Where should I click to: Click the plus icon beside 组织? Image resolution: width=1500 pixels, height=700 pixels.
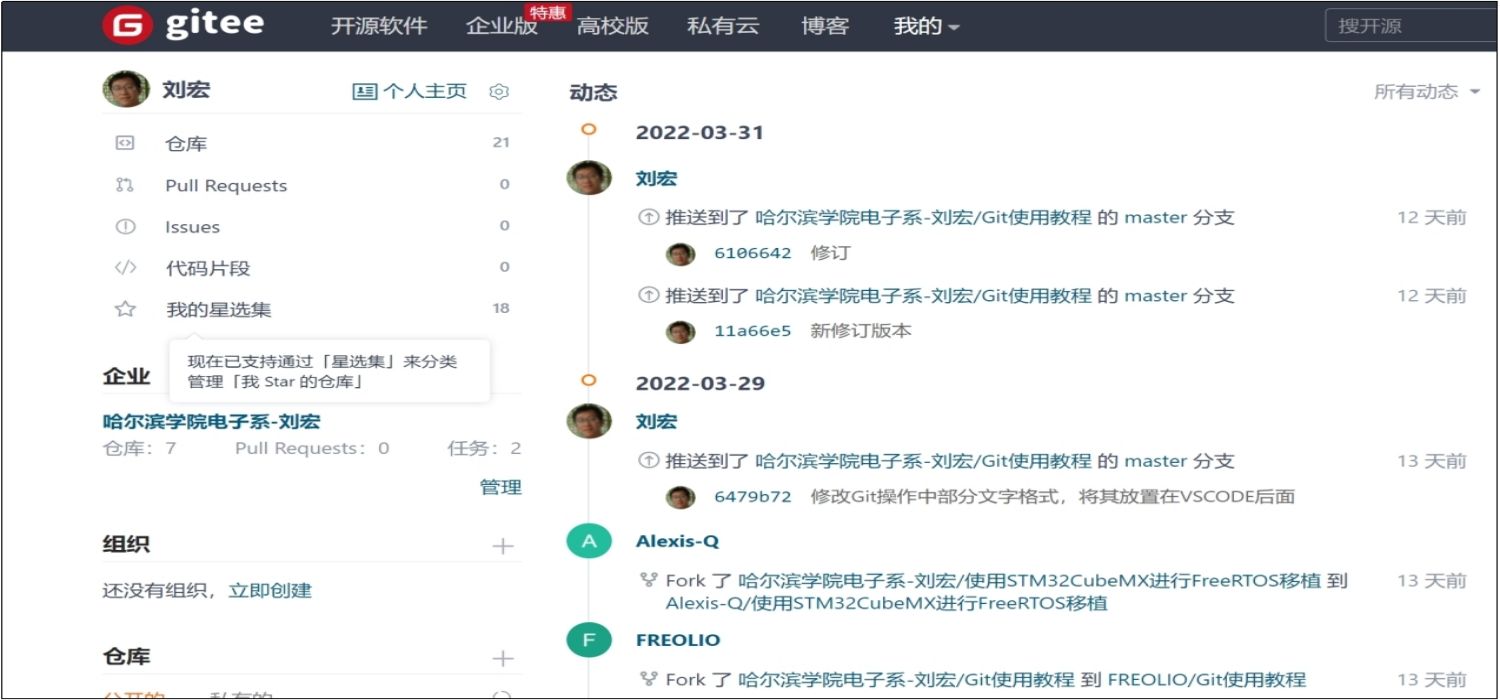pyautogui.click(x=503, y=546)
